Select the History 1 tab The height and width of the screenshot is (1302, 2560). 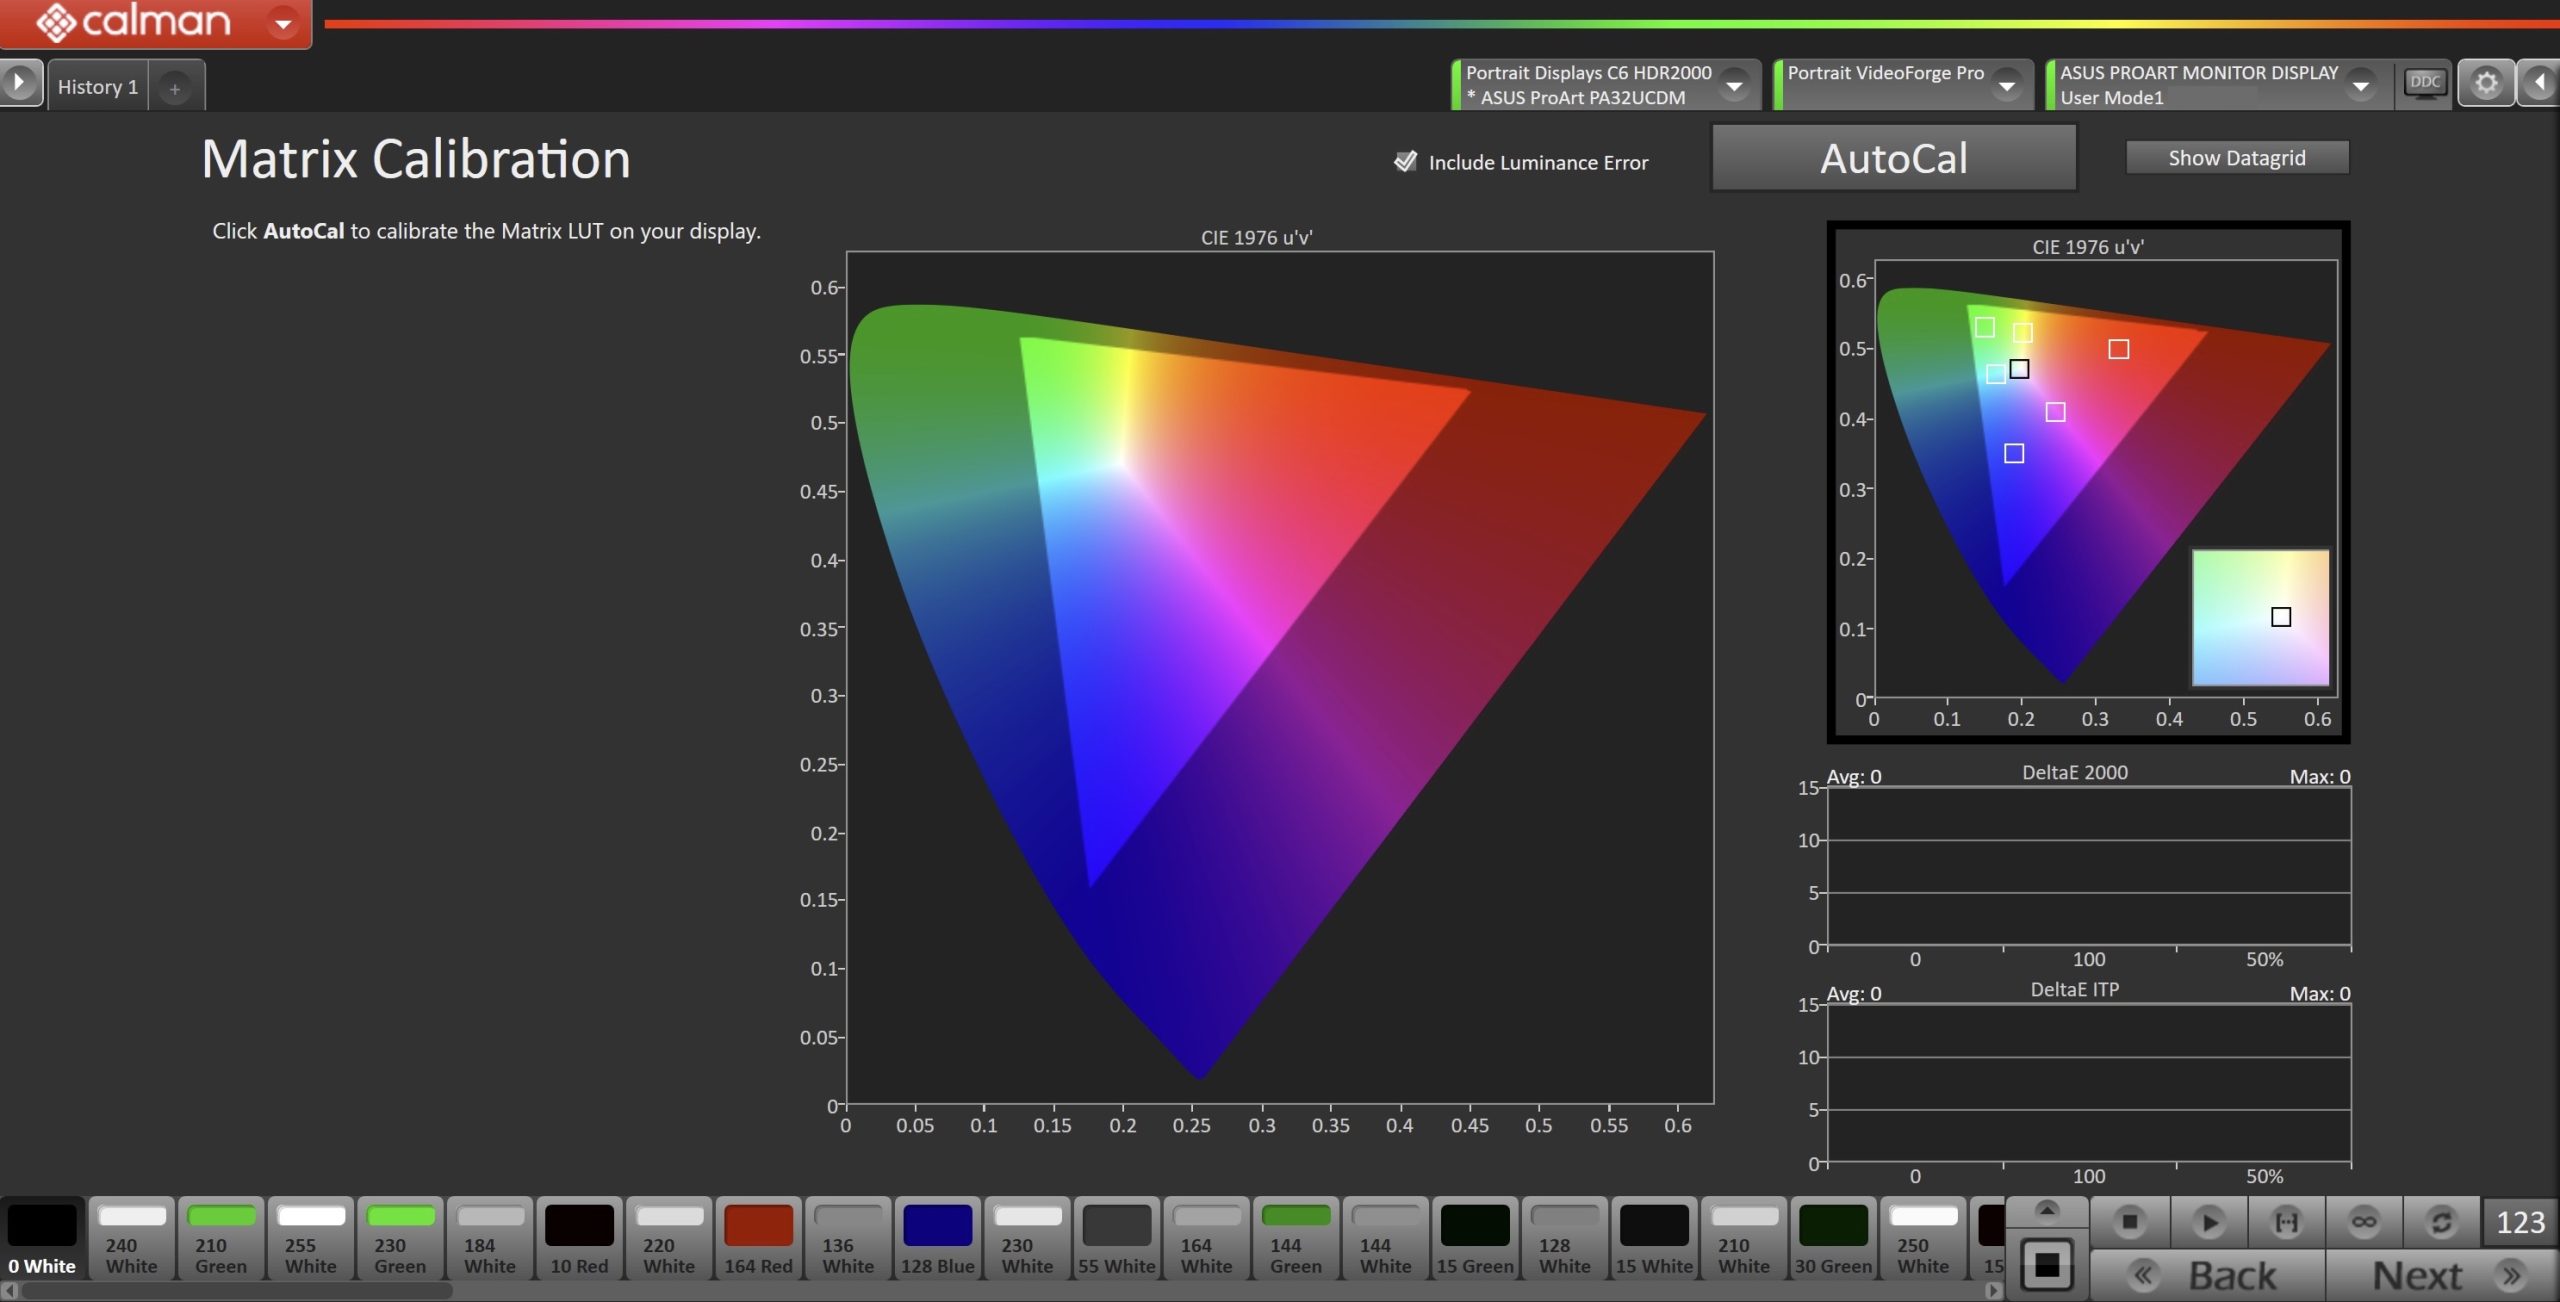click(x=98, y=87)
